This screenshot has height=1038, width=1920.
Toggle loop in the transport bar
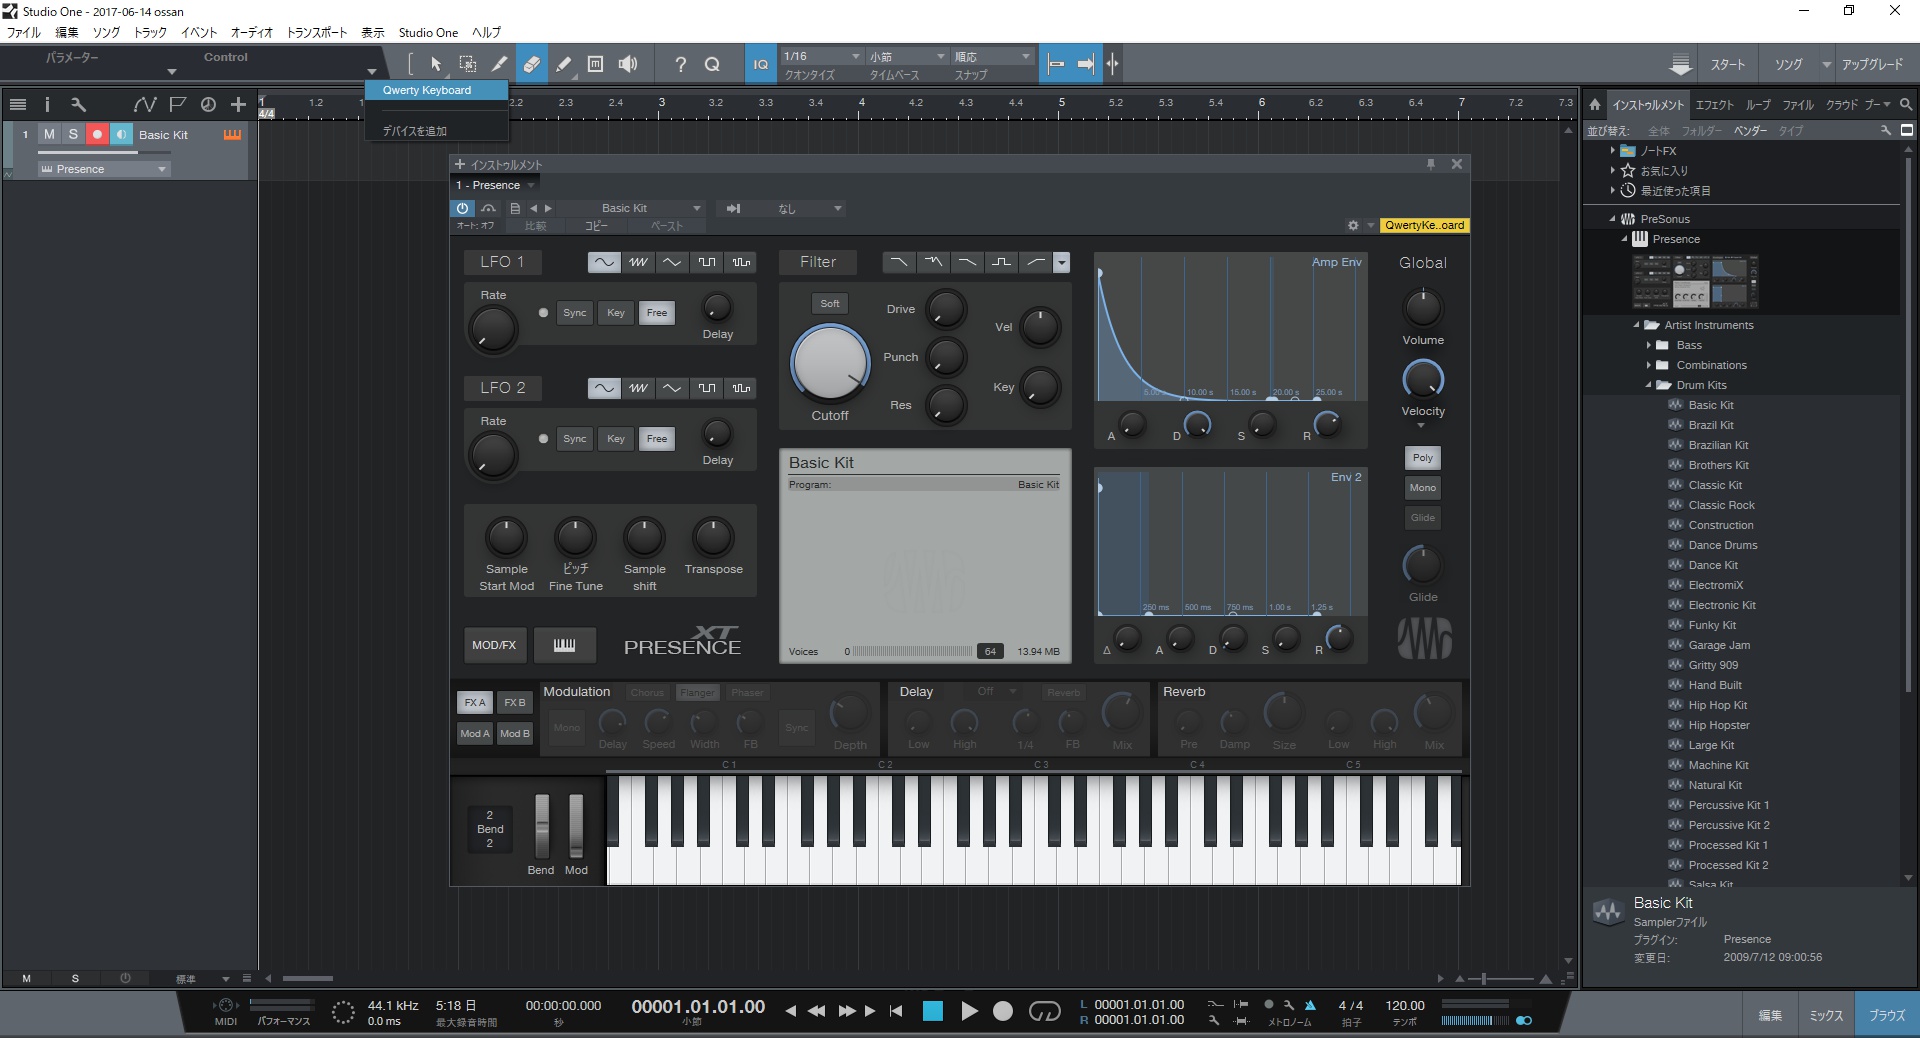(1044, 1012)
